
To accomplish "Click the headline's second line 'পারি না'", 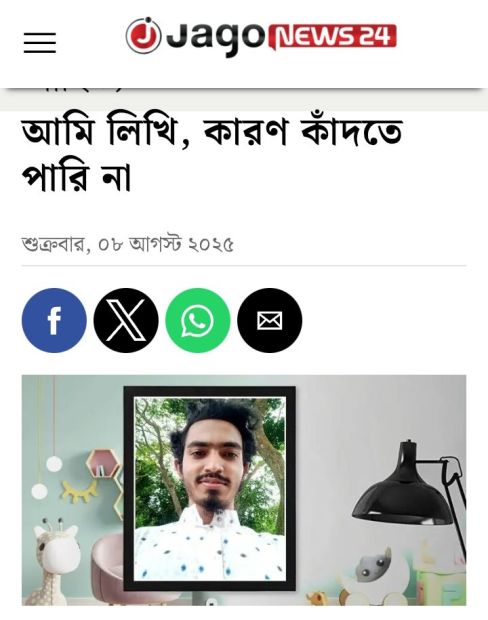I will click(76, 178).
